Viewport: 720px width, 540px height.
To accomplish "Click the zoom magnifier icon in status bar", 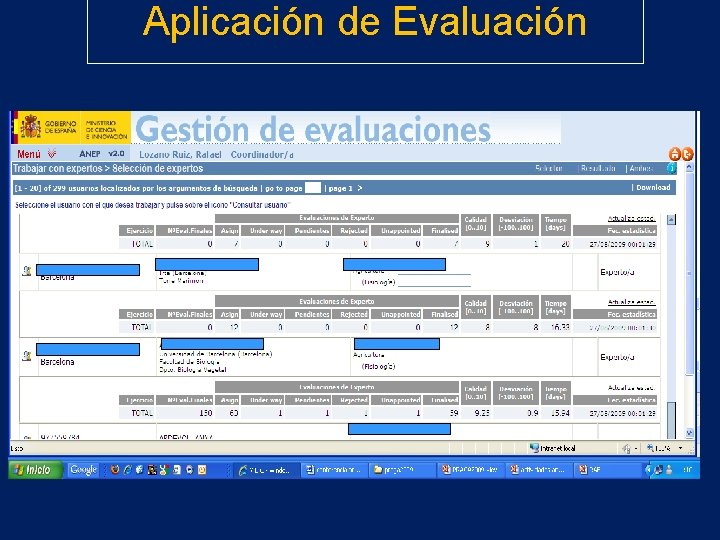I will point(650,448).
